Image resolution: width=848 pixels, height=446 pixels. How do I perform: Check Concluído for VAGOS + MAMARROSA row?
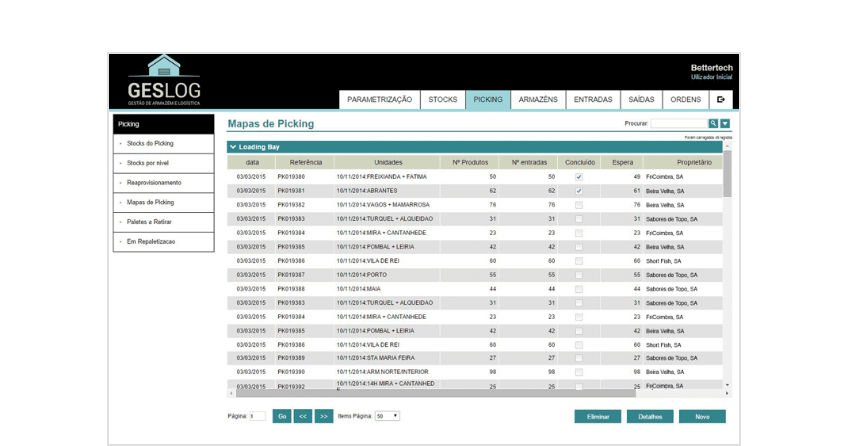(x=578, y=204)
